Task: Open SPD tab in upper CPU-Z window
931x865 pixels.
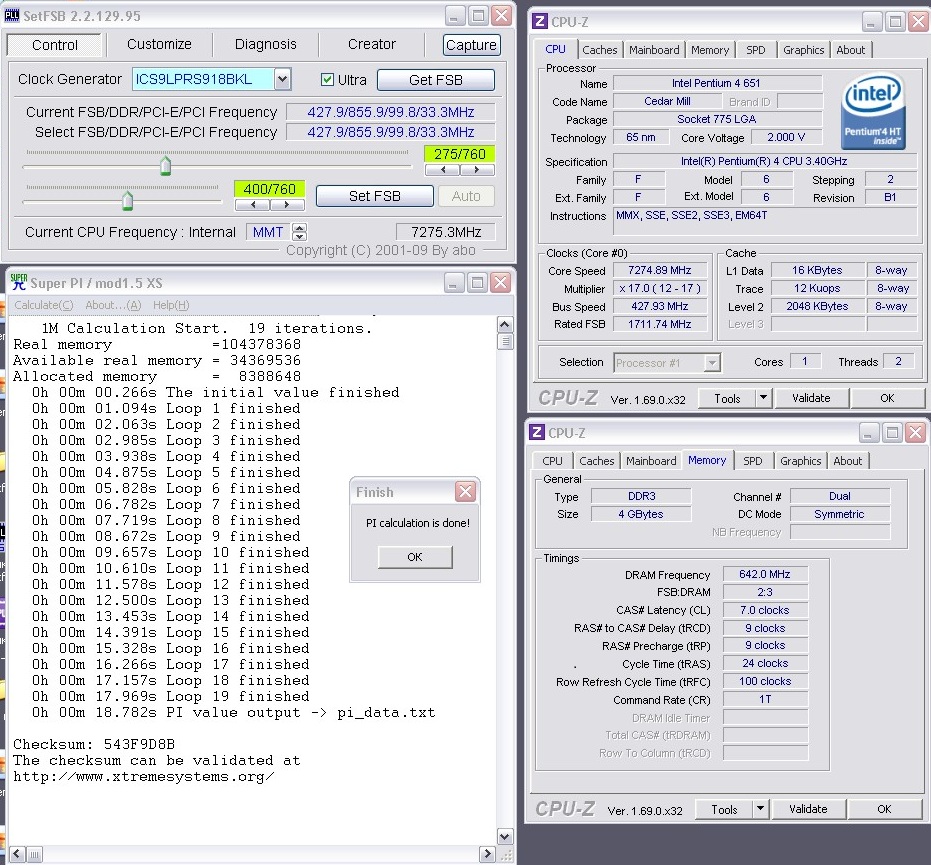Action: pyautogui.click(x=755, y=50)
